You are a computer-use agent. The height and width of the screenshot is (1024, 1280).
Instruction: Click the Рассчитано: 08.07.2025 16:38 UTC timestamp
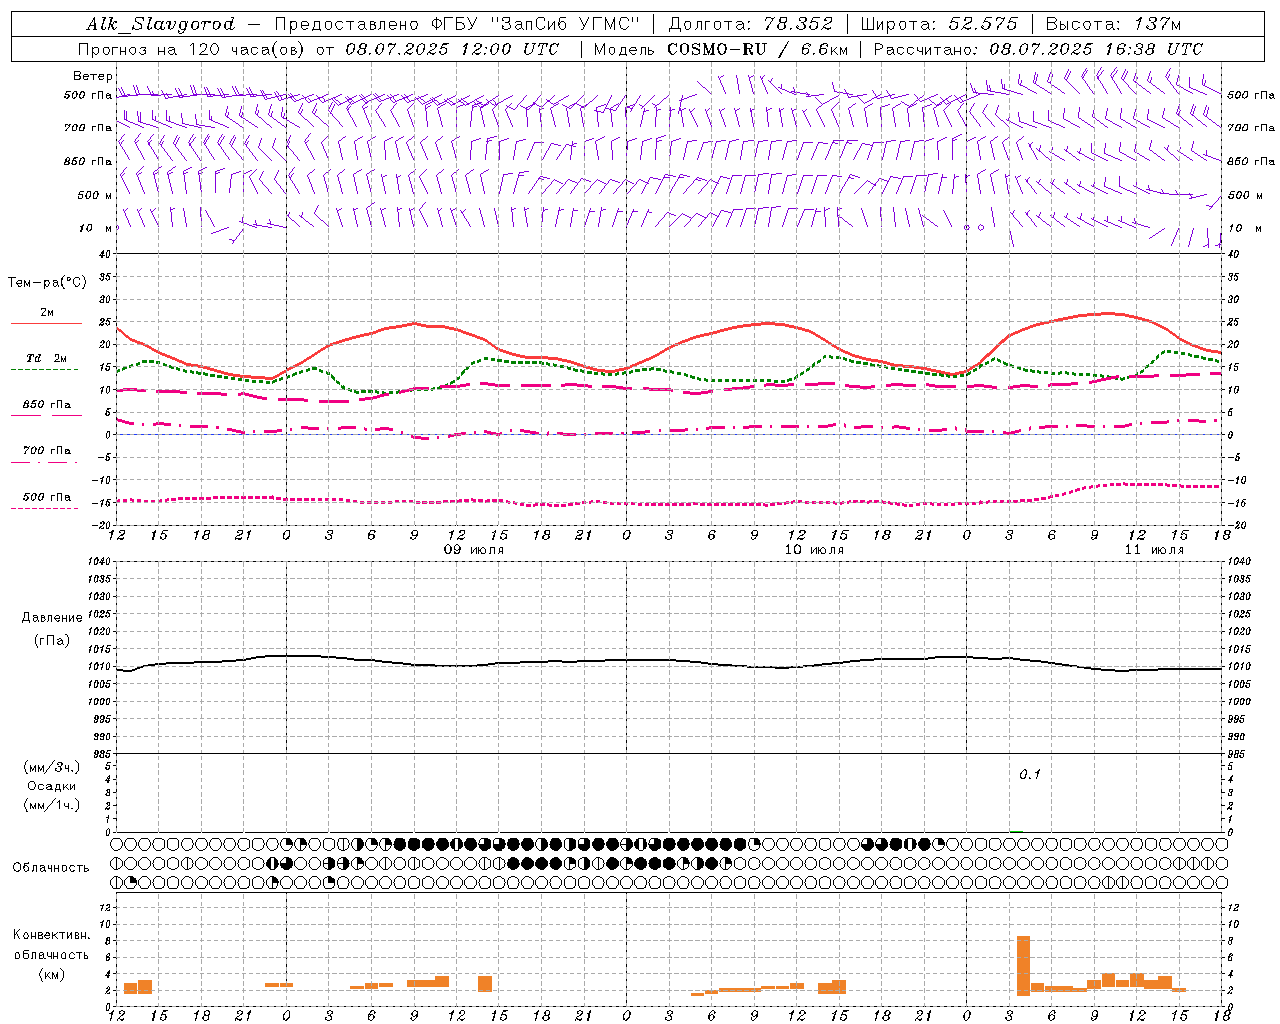pos(1038,49)
